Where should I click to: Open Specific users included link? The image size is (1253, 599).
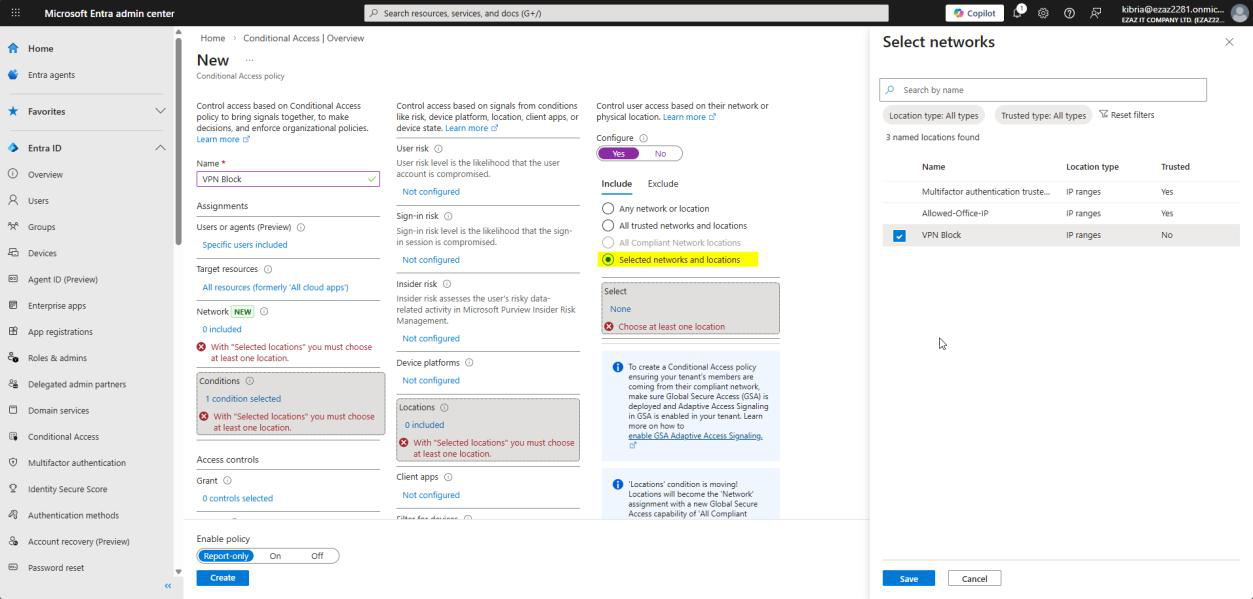tap(245, 244)
